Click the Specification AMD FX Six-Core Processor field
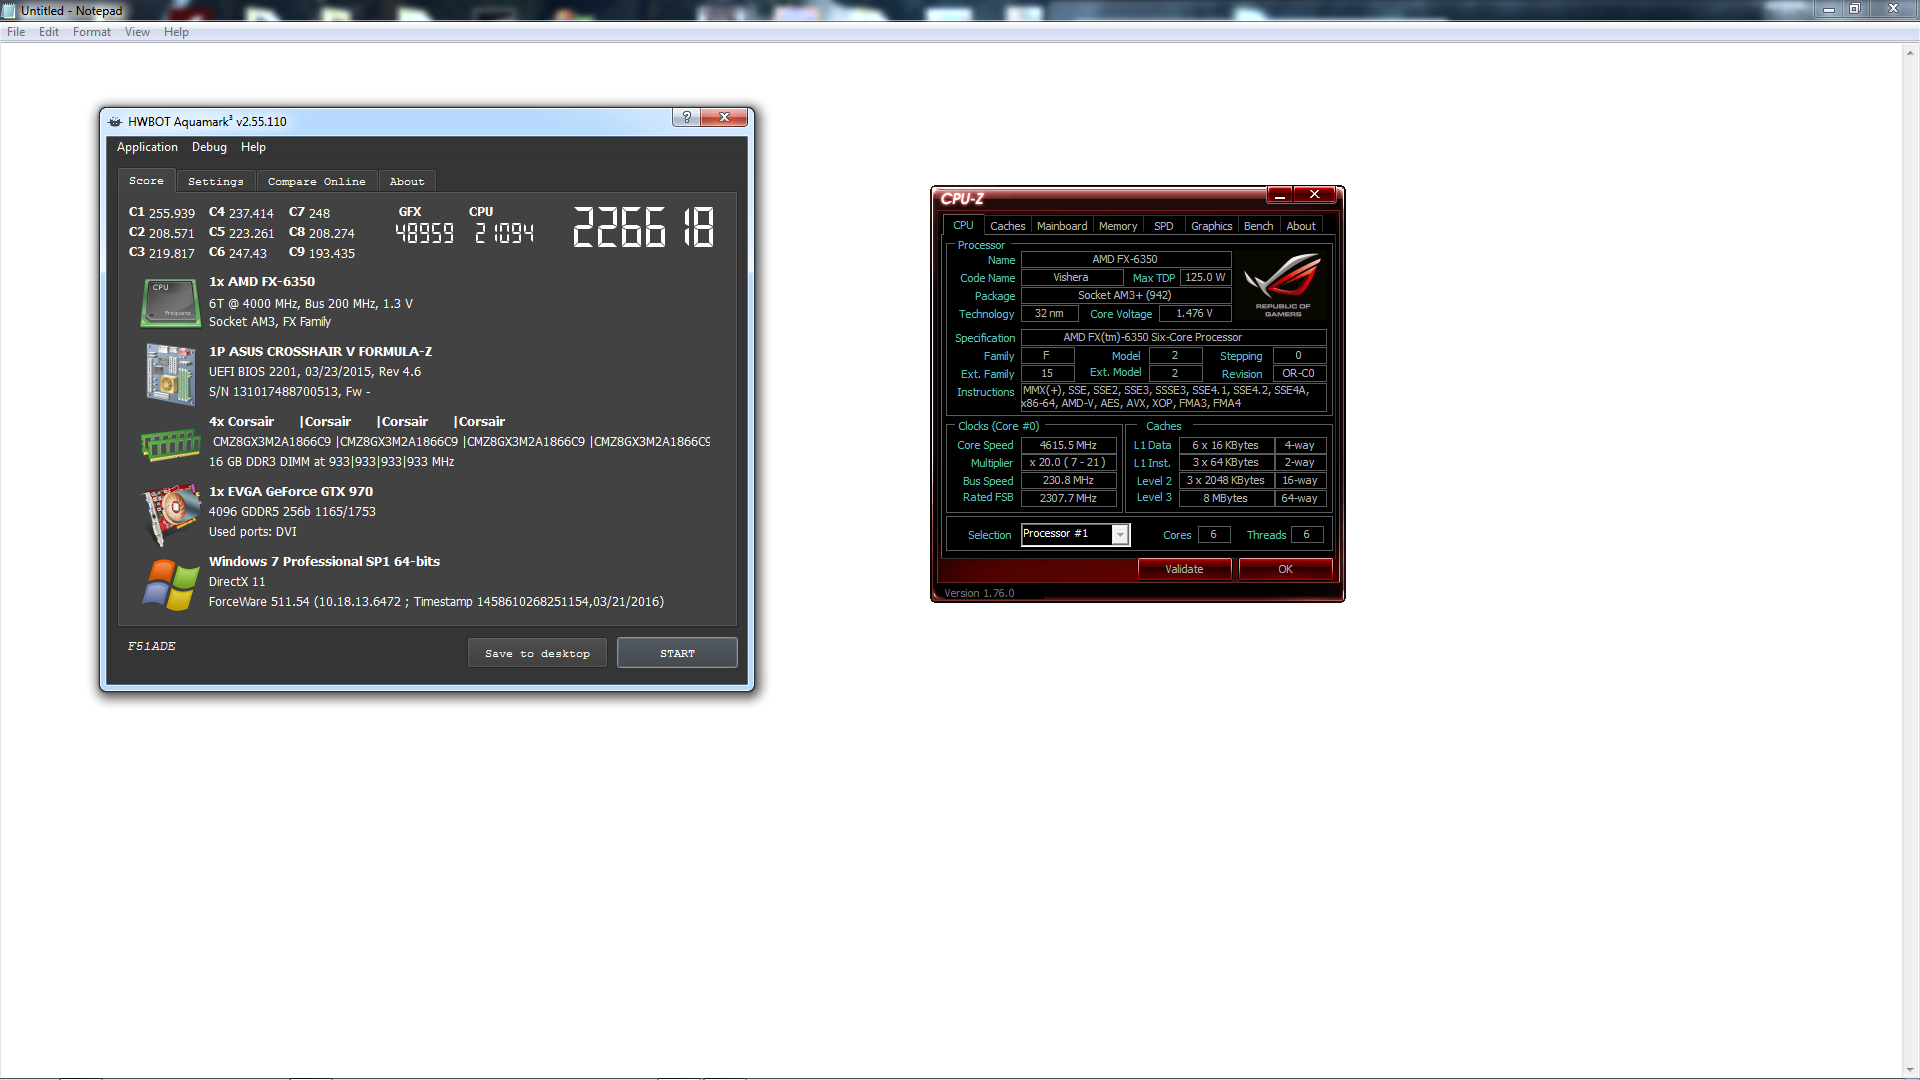Viewport: 1920px width, 1080px height. point(1173,338)
